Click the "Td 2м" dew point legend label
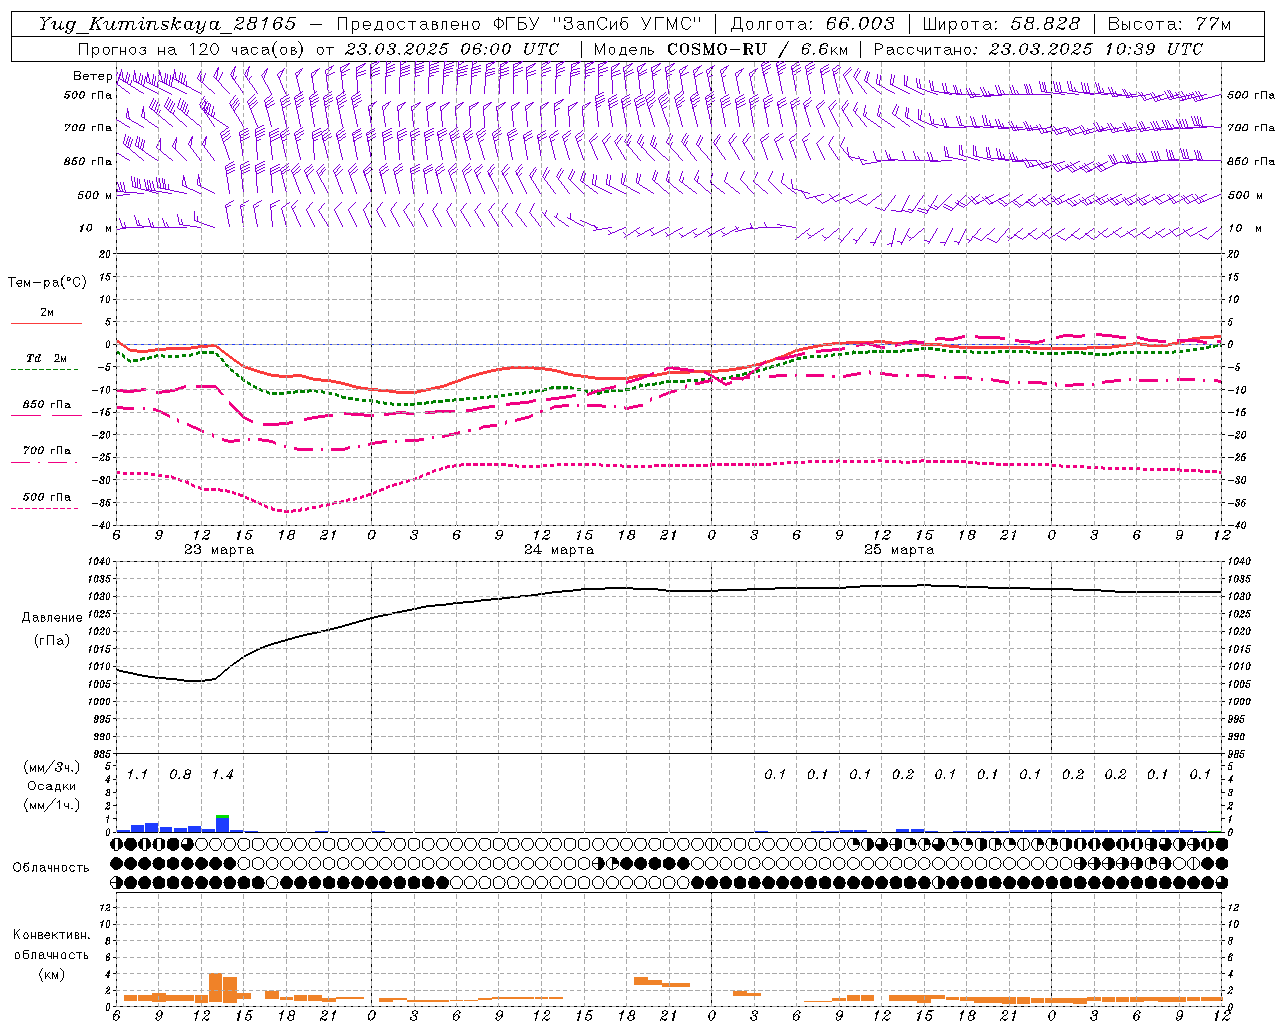 (46, 358)
